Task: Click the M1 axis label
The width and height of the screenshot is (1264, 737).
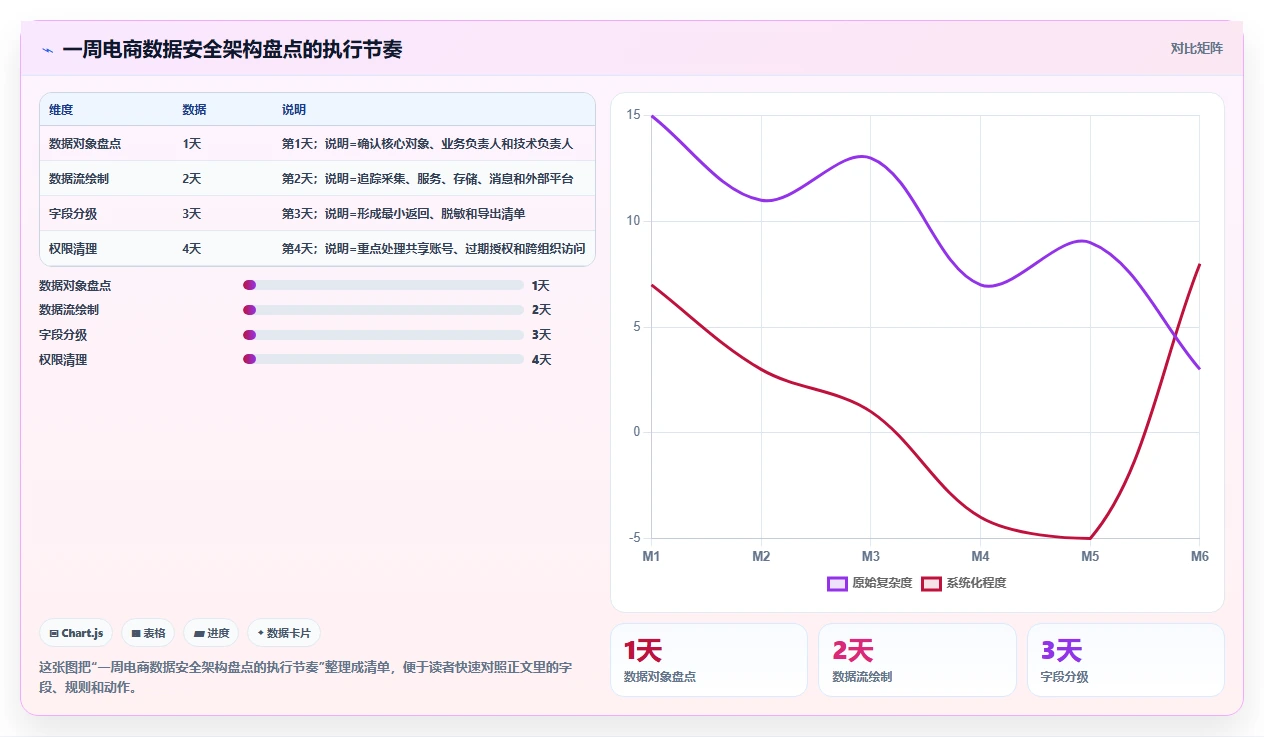Action: [651, 556]
